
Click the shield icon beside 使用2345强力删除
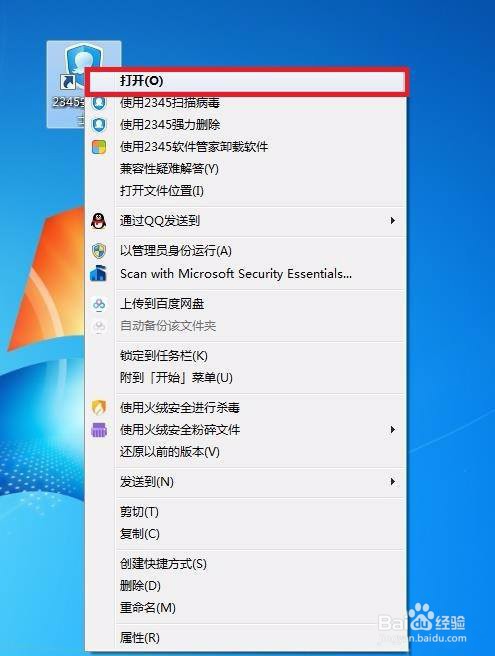coord(99,125)
